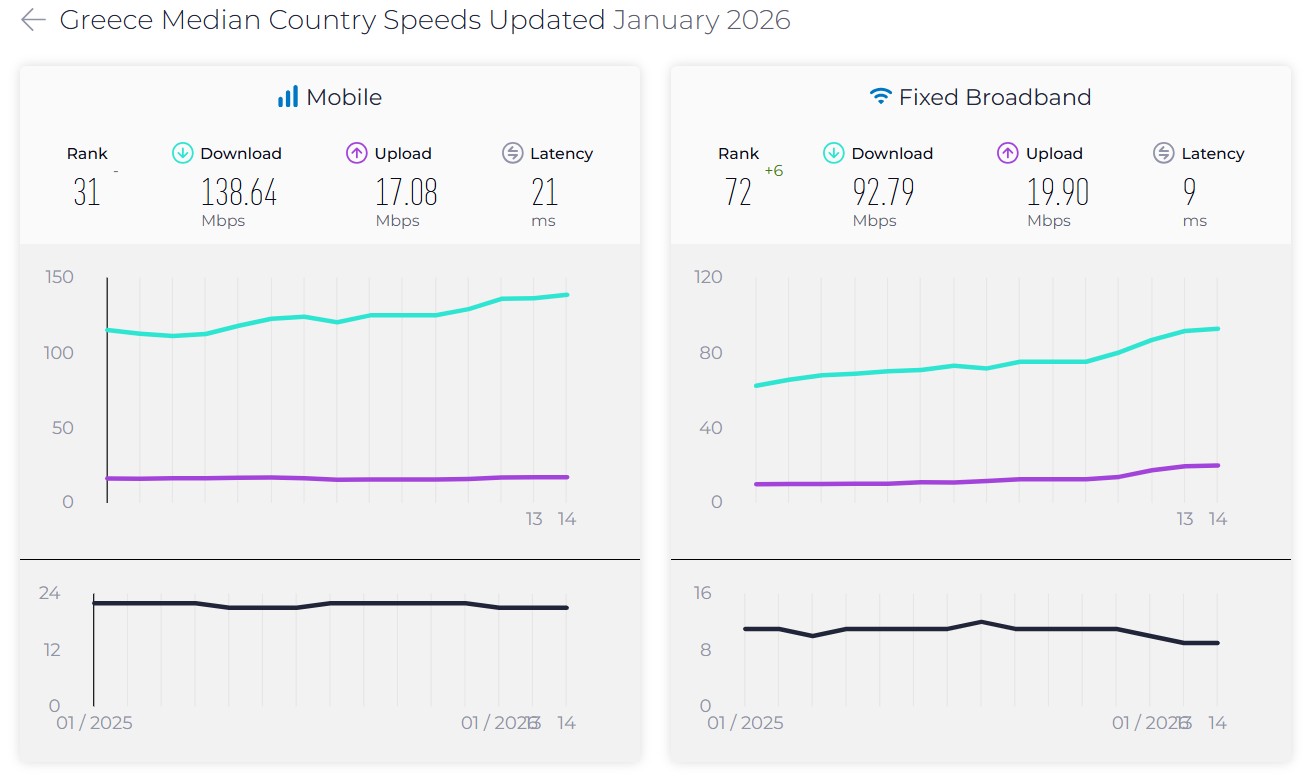Select the Mobile panel heading

click(343, 97)
